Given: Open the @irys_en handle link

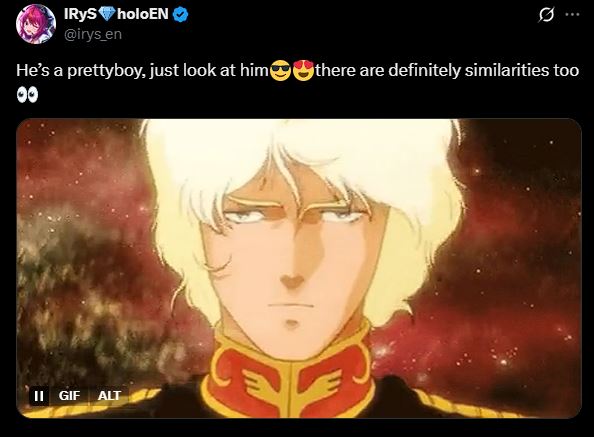Looking at the screenshot, I should (93, 34).
